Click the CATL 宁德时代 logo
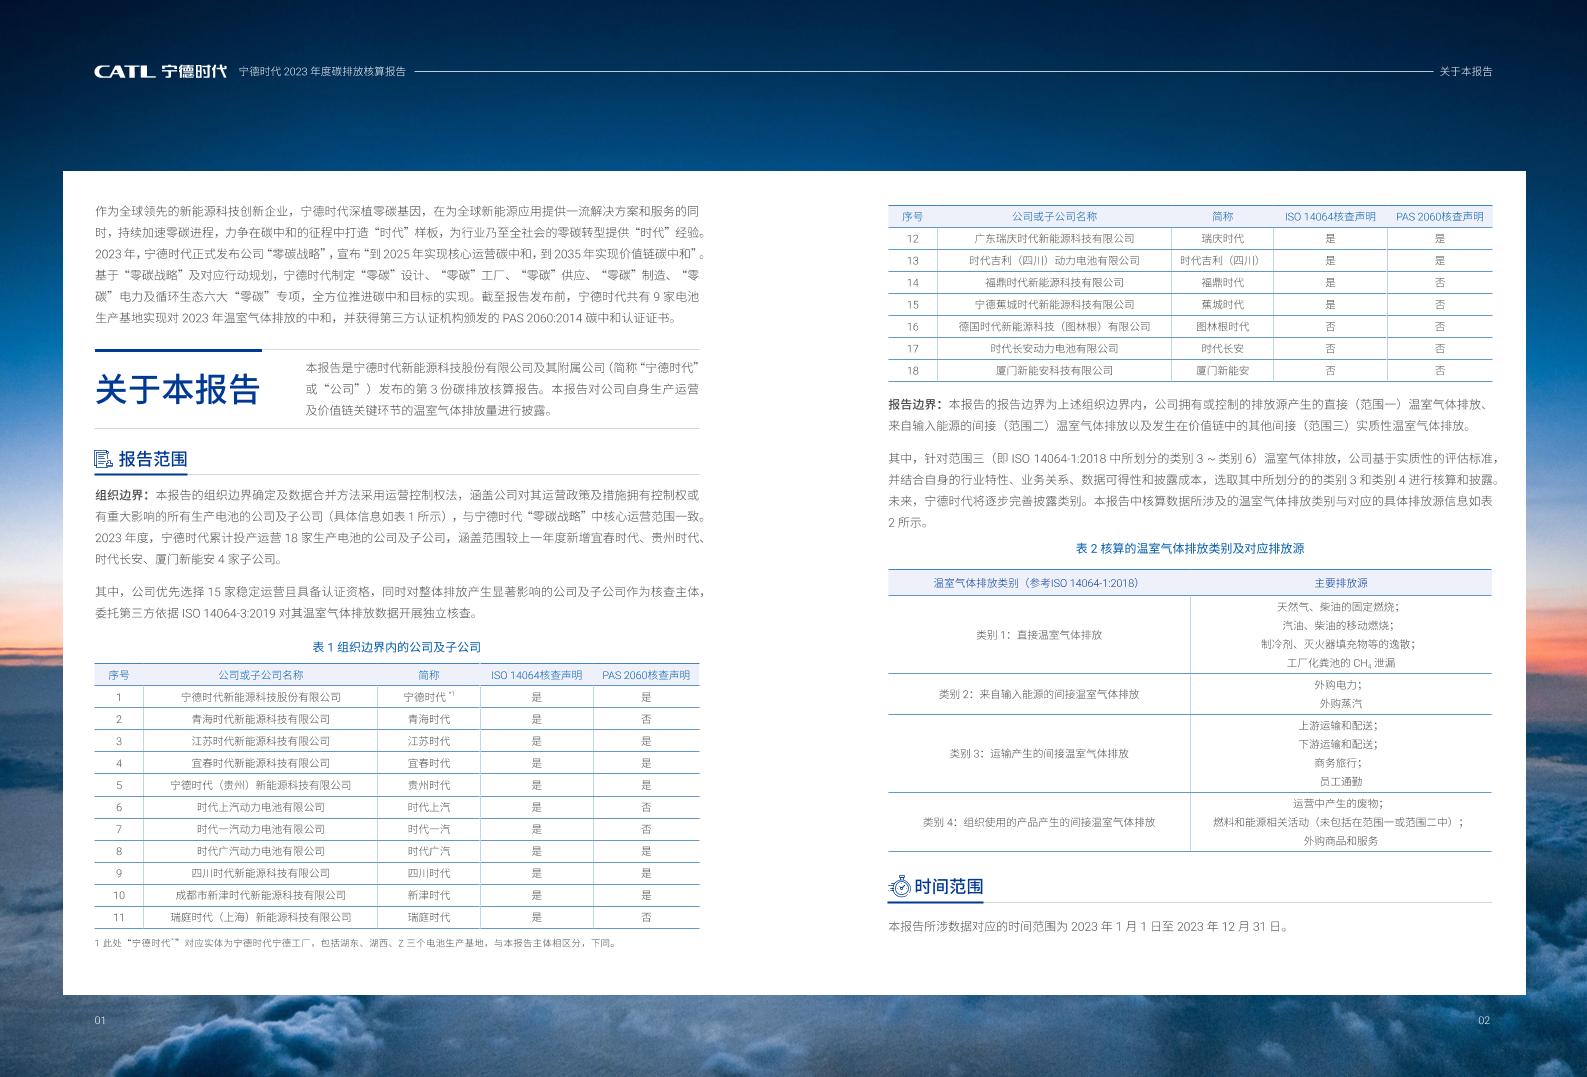 pos(160,71)
